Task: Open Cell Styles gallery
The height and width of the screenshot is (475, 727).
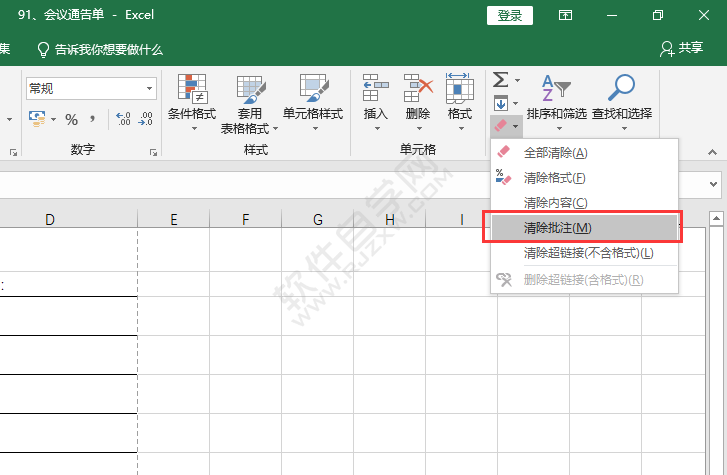Action: click(x=313, y=103)
